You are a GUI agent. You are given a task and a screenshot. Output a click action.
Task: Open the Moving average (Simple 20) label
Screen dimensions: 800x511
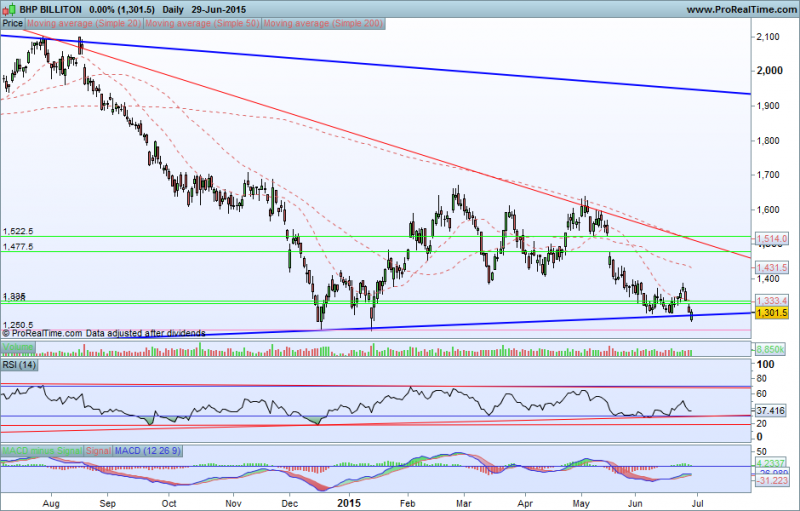[85, 21]
